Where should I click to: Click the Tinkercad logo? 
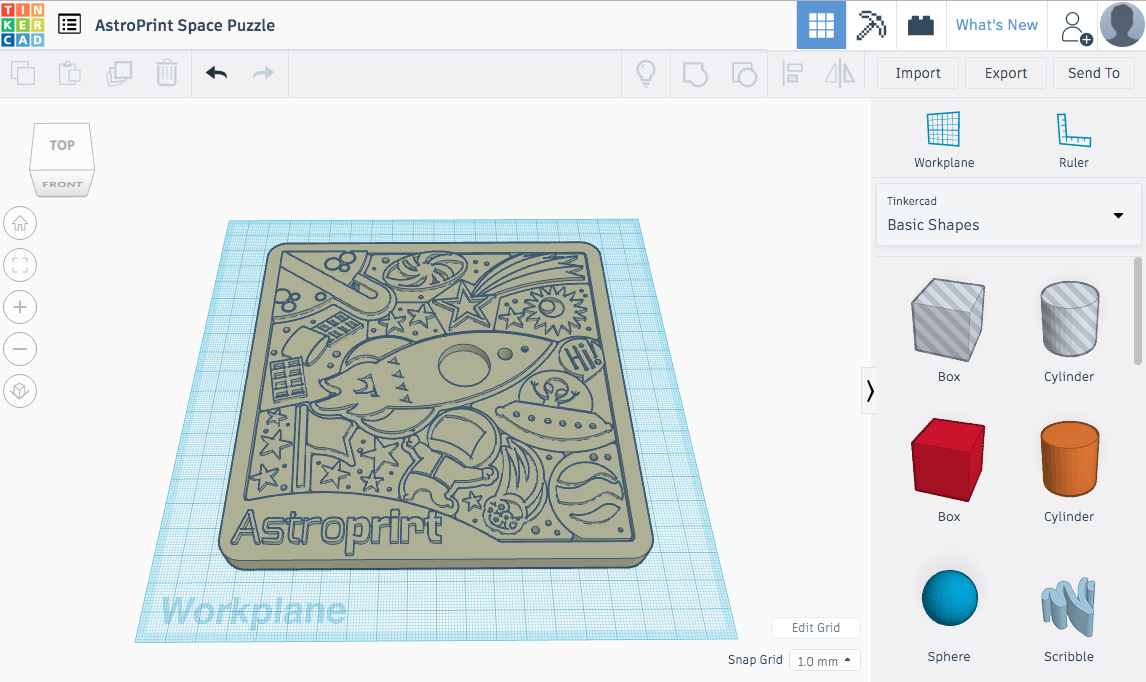click(22, 25)
